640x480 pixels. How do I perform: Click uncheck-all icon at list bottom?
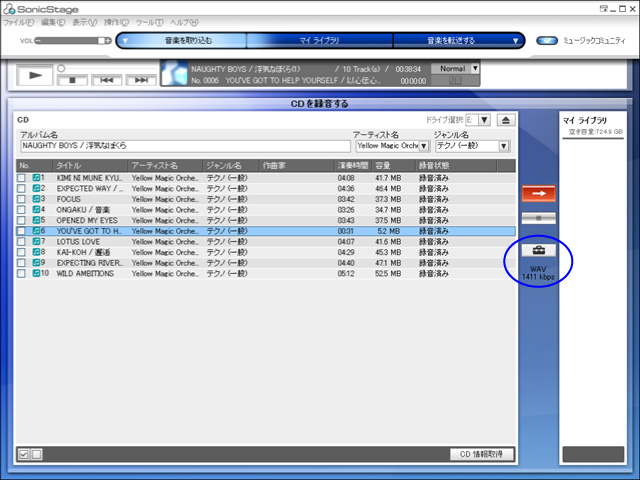[36, 454]
